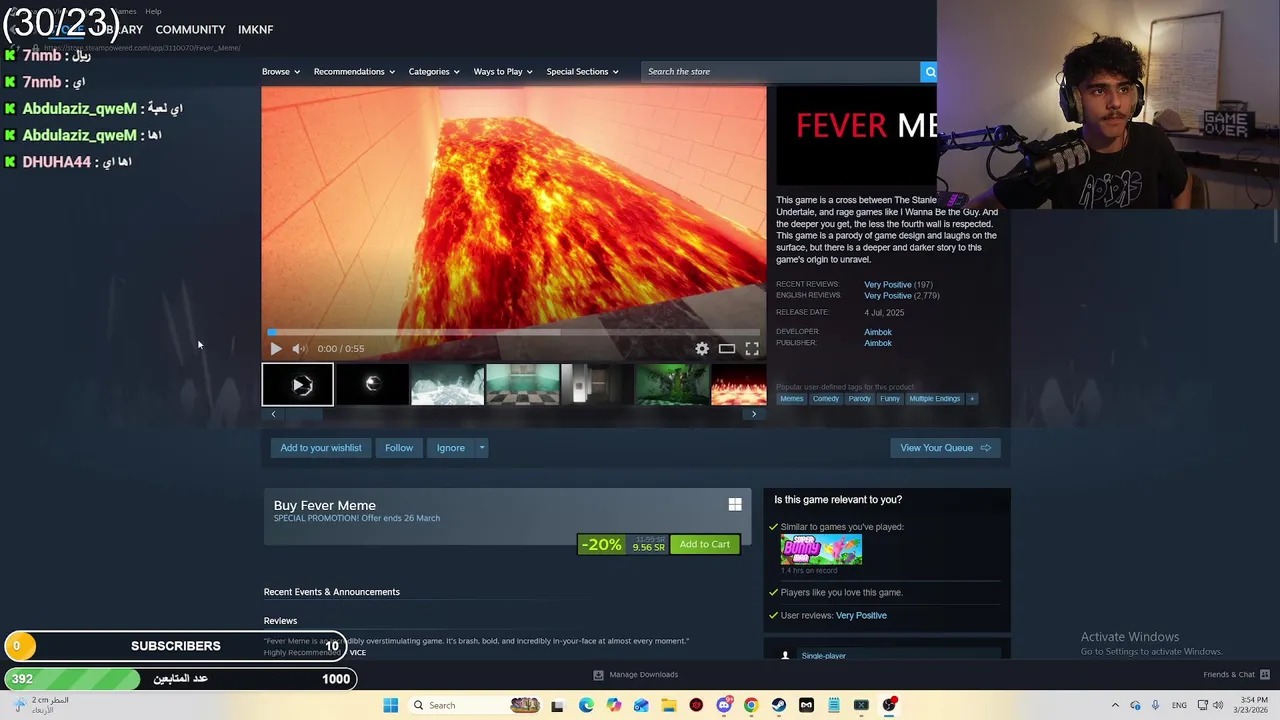The width and height of the screenshot is (1280, 720).
Task: Open Friends & Chat
Action: [1237, 674]
